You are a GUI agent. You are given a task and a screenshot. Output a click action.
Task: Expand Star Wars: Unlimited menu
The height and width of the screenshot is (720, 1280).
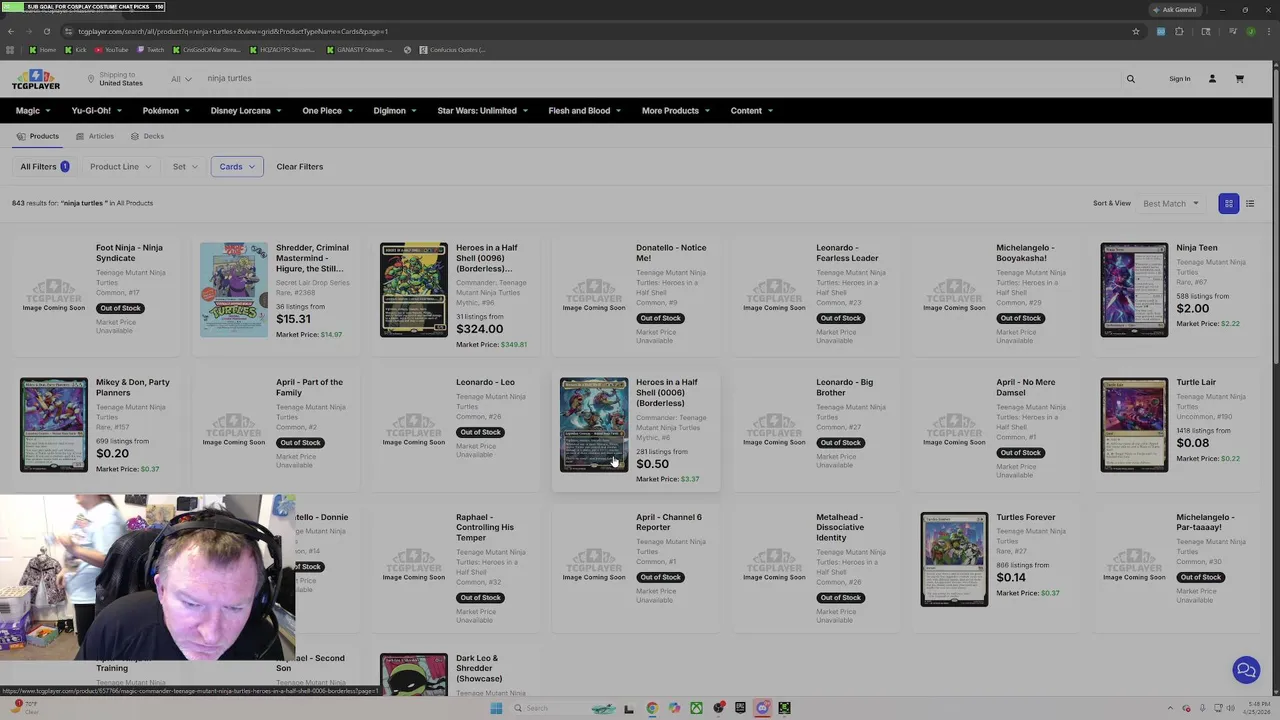[x=482, y=111]
